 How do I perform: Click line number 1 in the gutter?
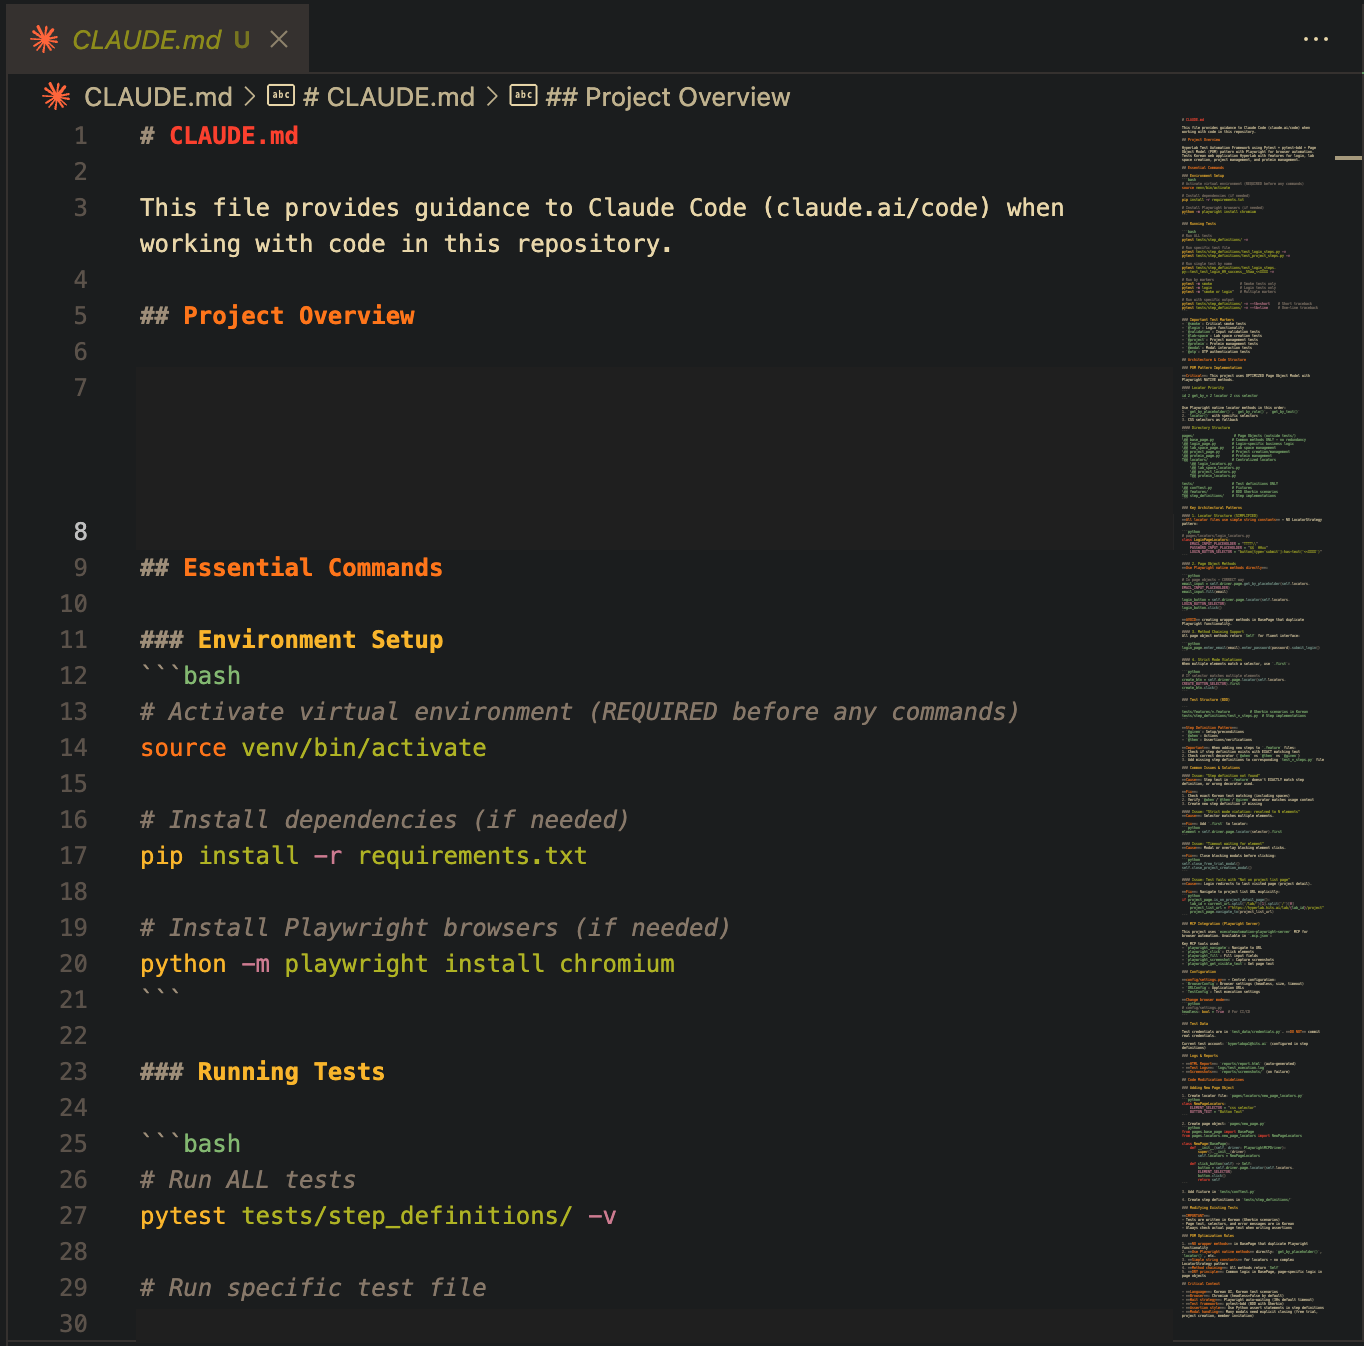pyautogui.click(x=80, y=136)
